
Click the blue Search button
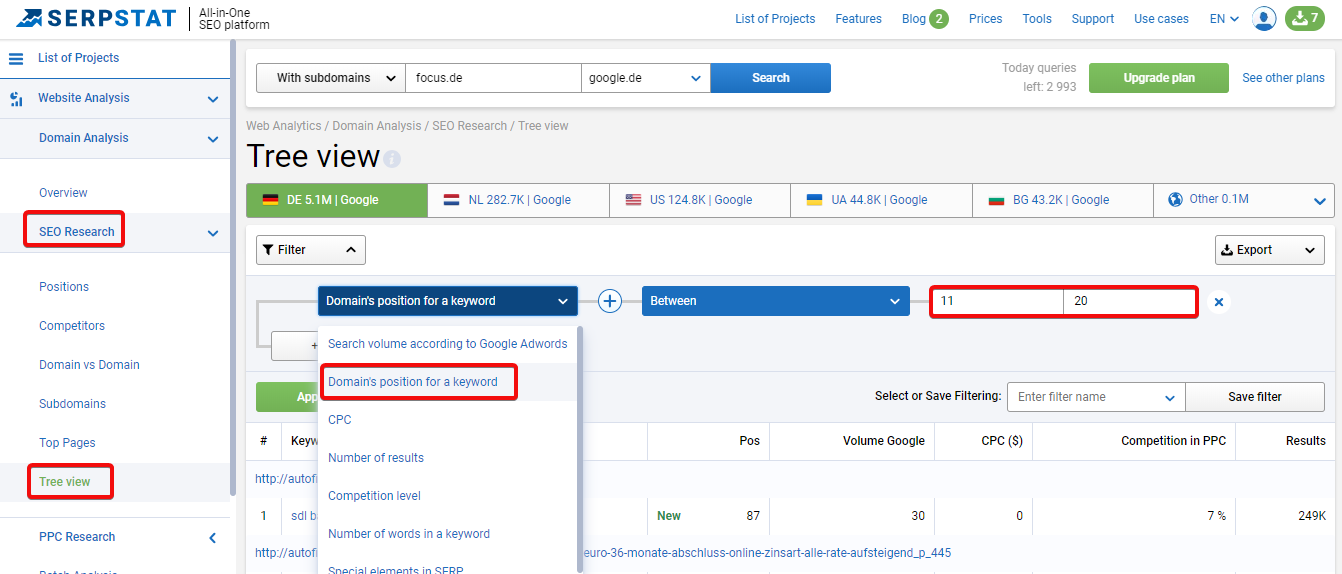pyautogui.click(x=771, y=78)
